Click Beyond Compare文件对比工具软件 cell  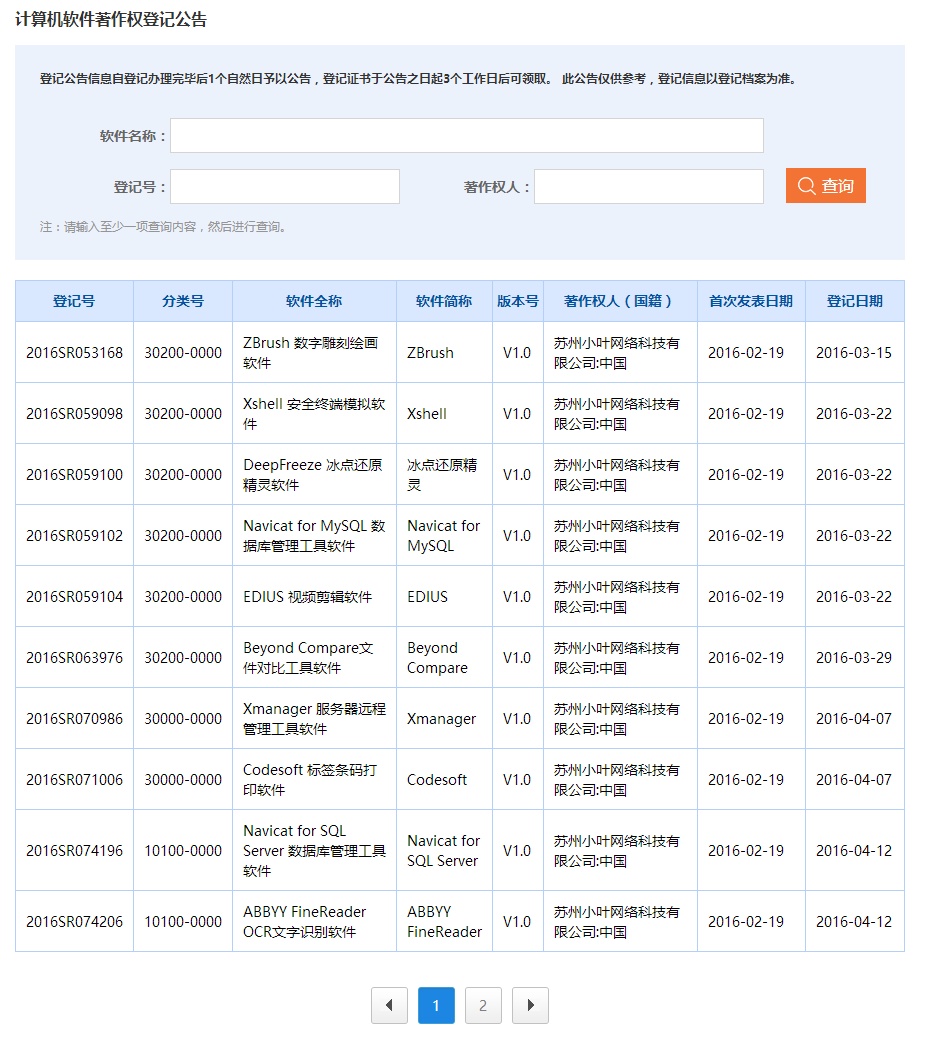[x=314, y=658]
